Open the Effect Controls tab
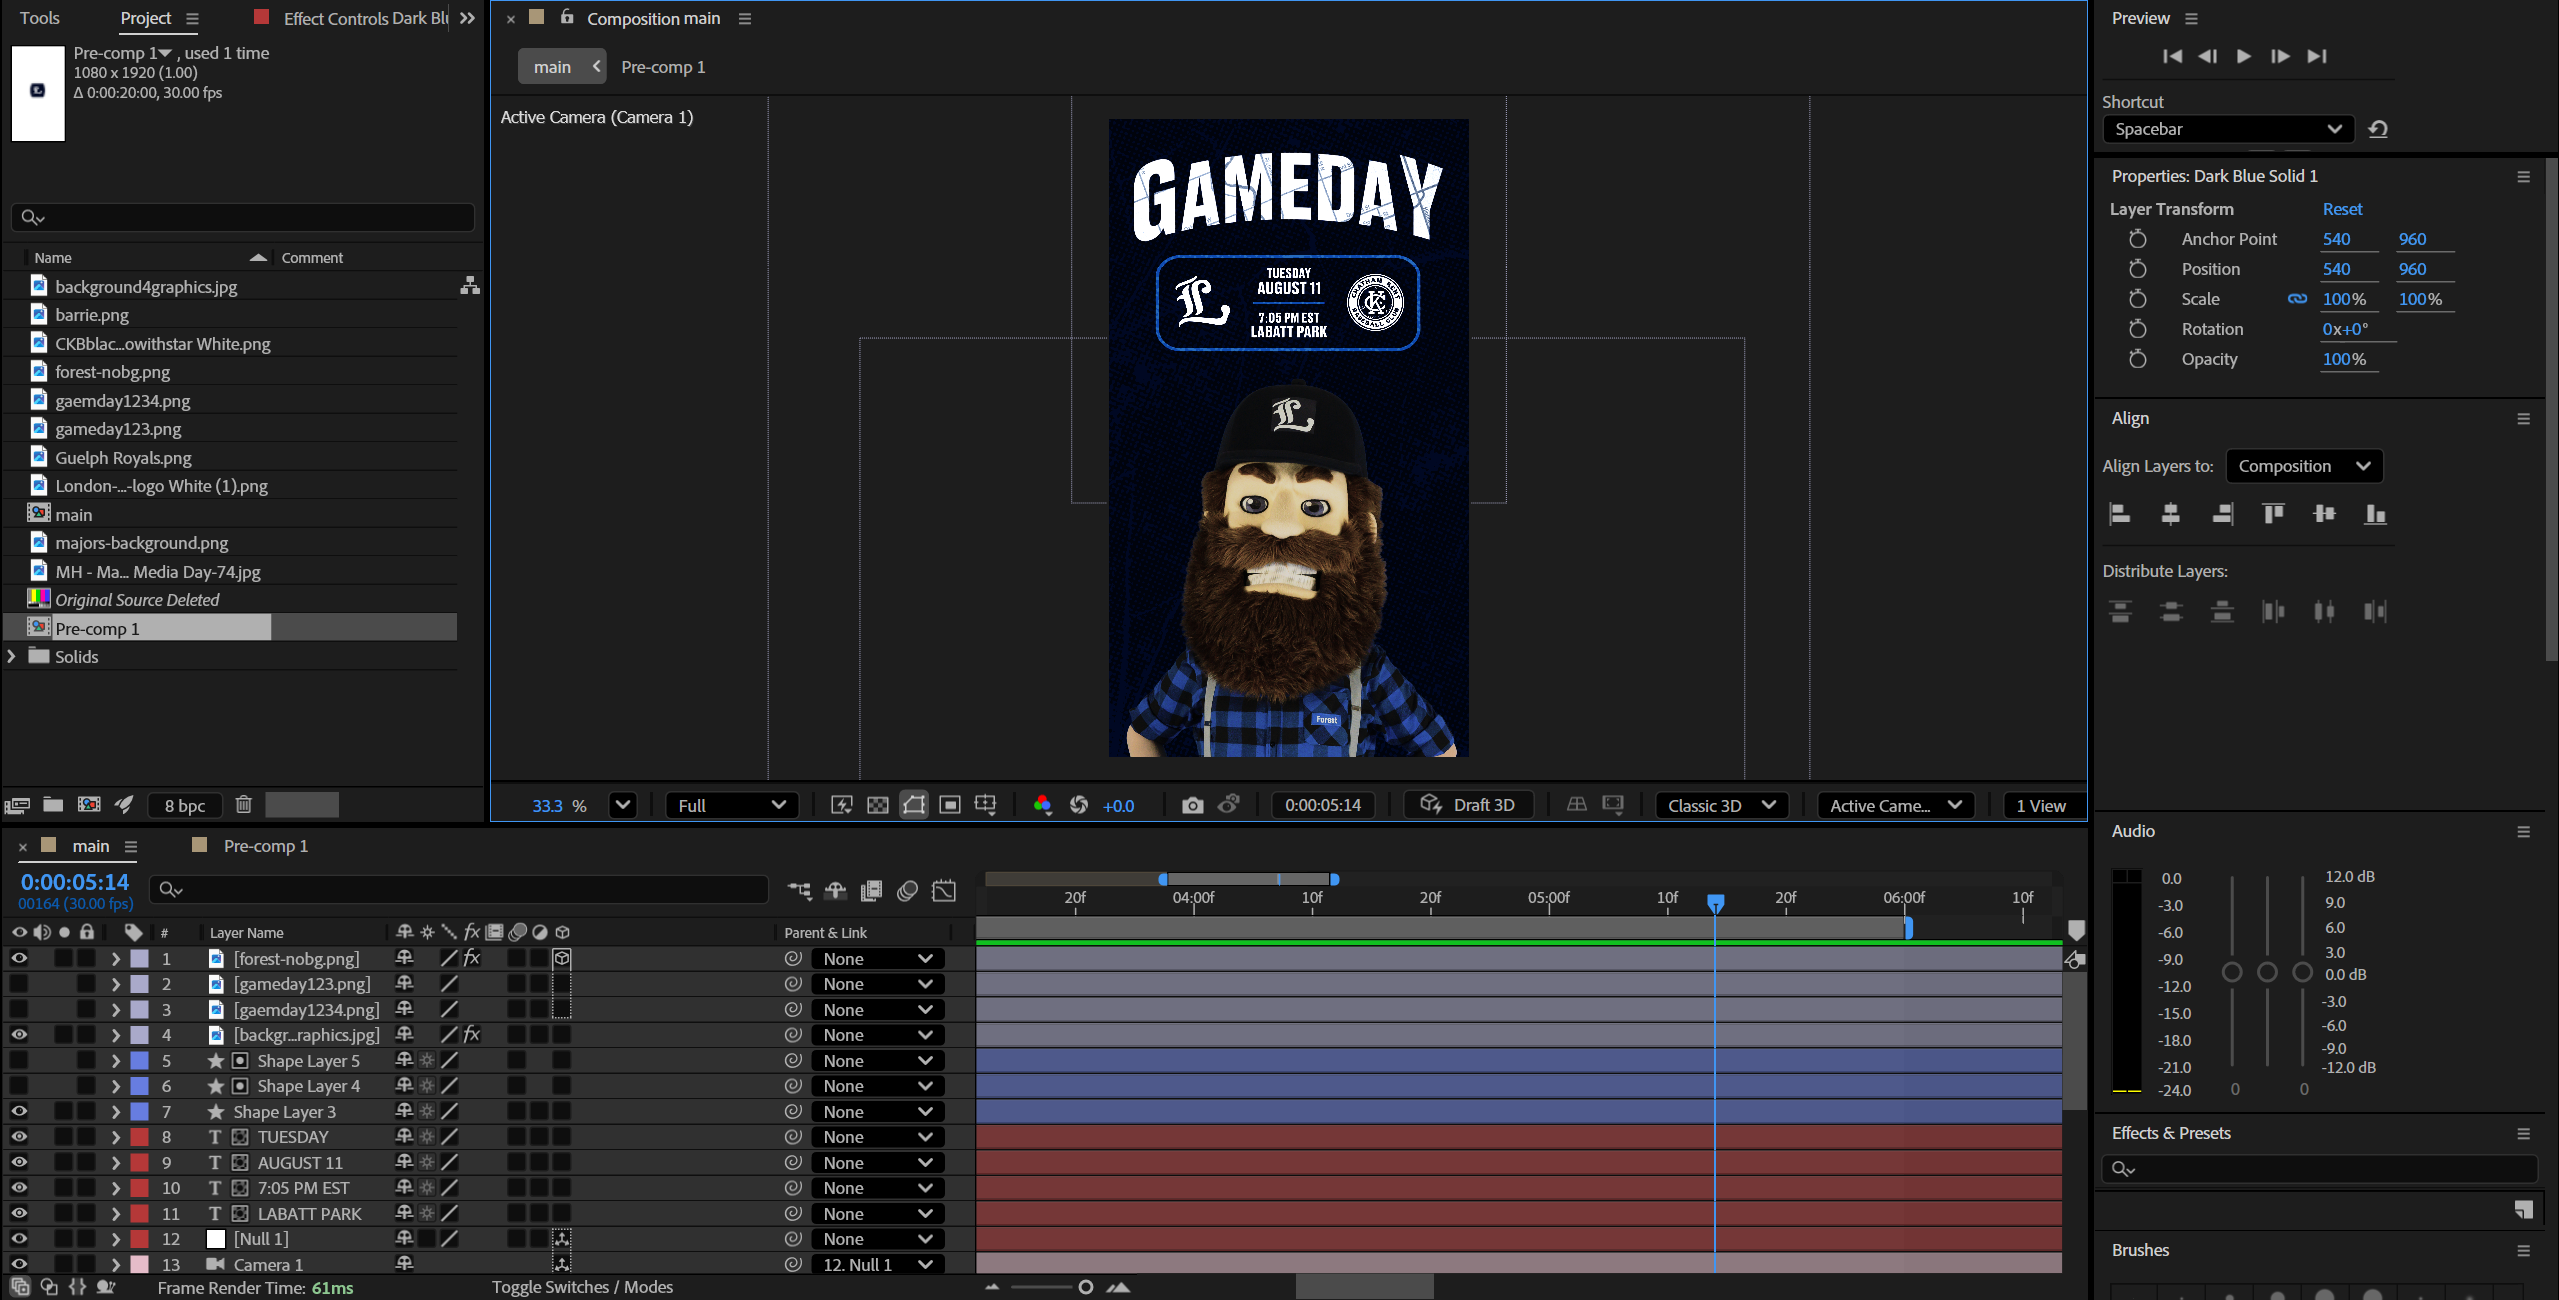Screen dimensions: 2559x1300 click(x=365, y=18)
